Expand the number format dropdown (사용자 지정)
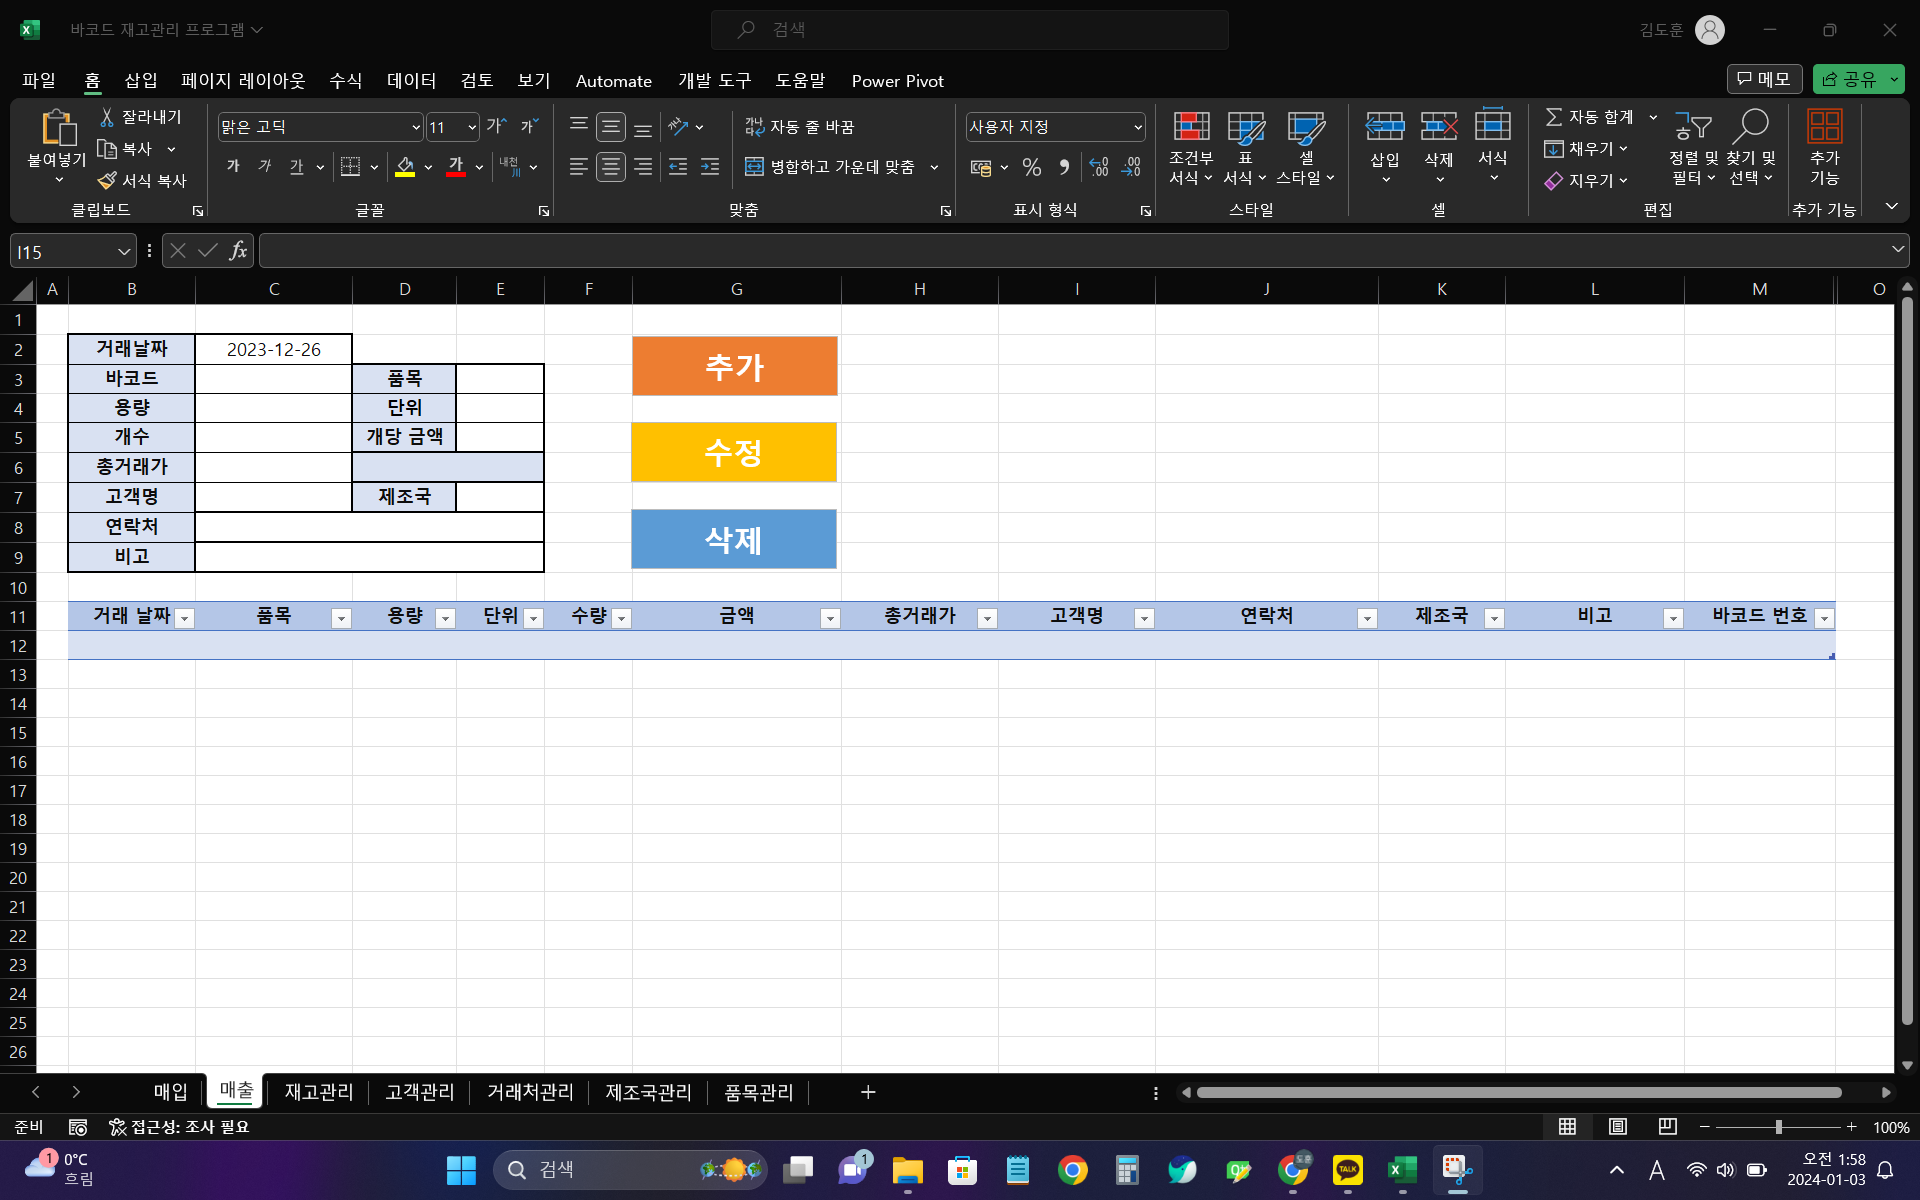 (1138, 127)
